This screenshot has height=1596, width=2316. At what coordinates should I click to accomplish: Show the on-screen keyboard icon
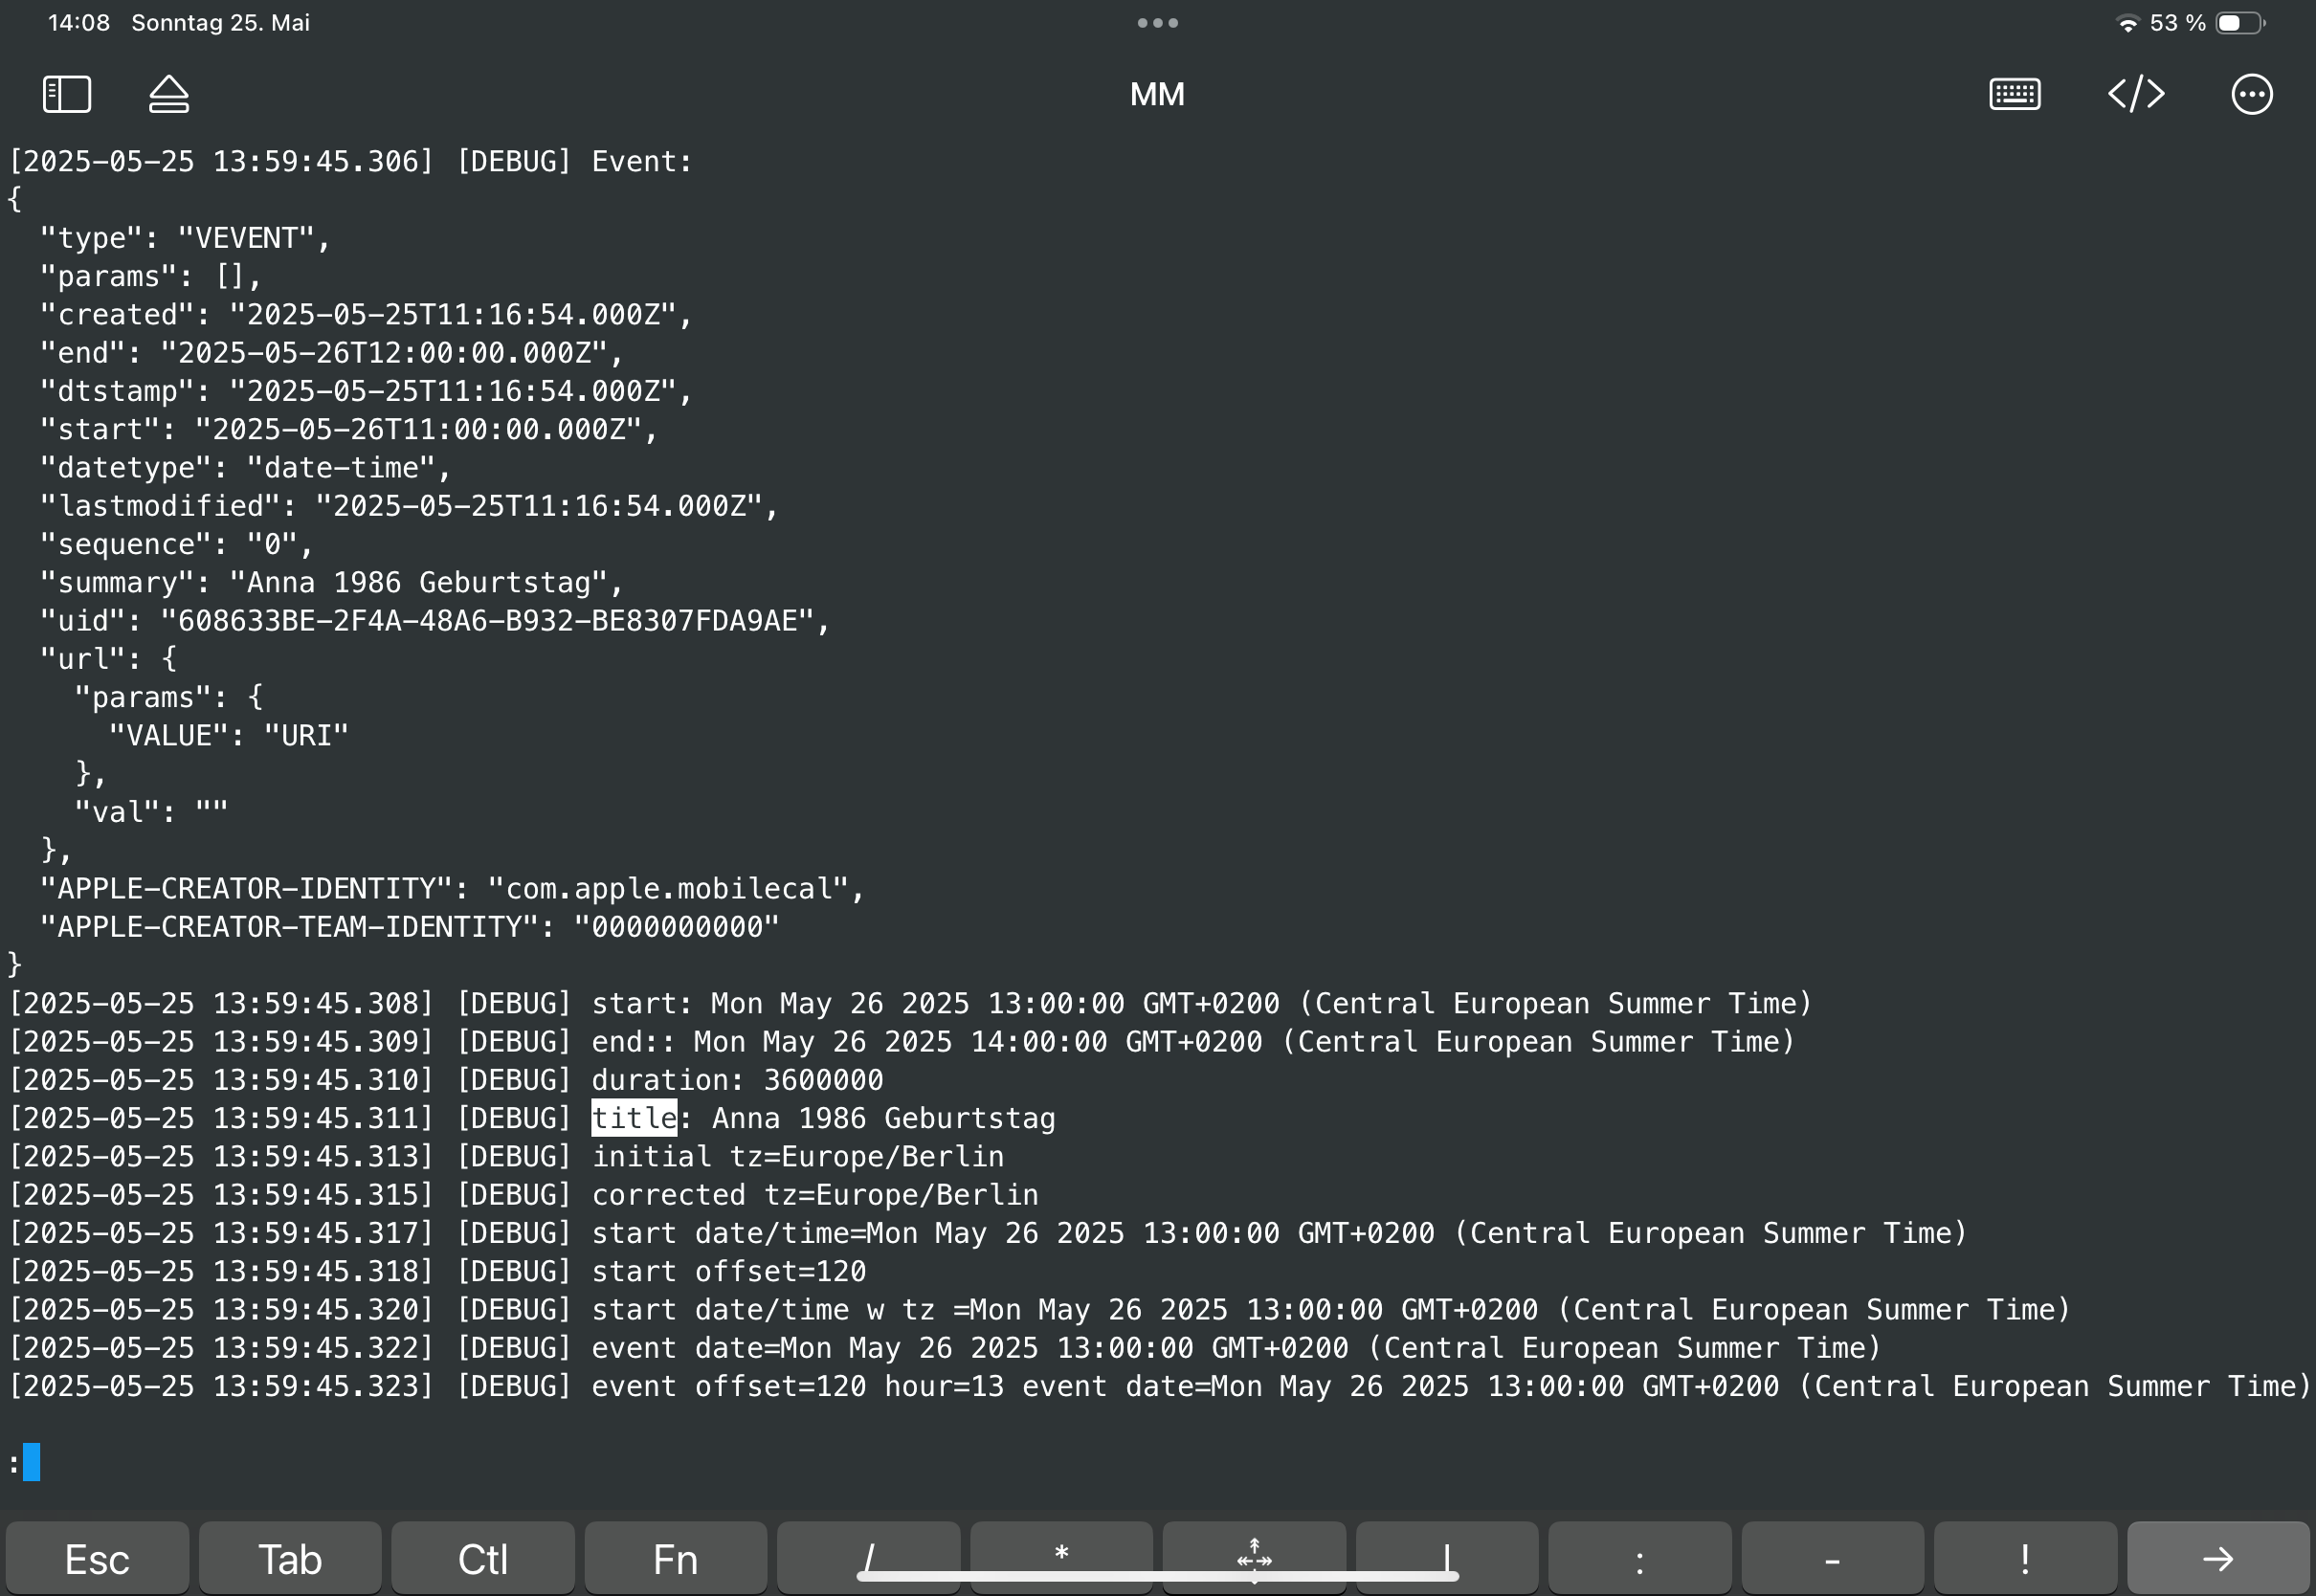click(x=2014, y=95)
